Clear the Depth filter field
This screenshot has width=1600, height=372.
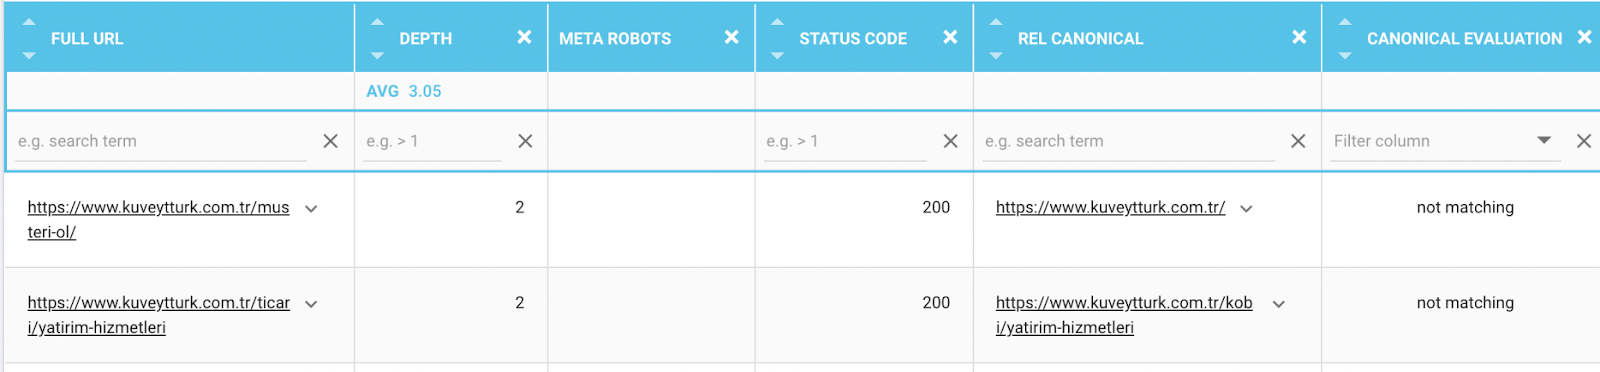pos(525,141)
